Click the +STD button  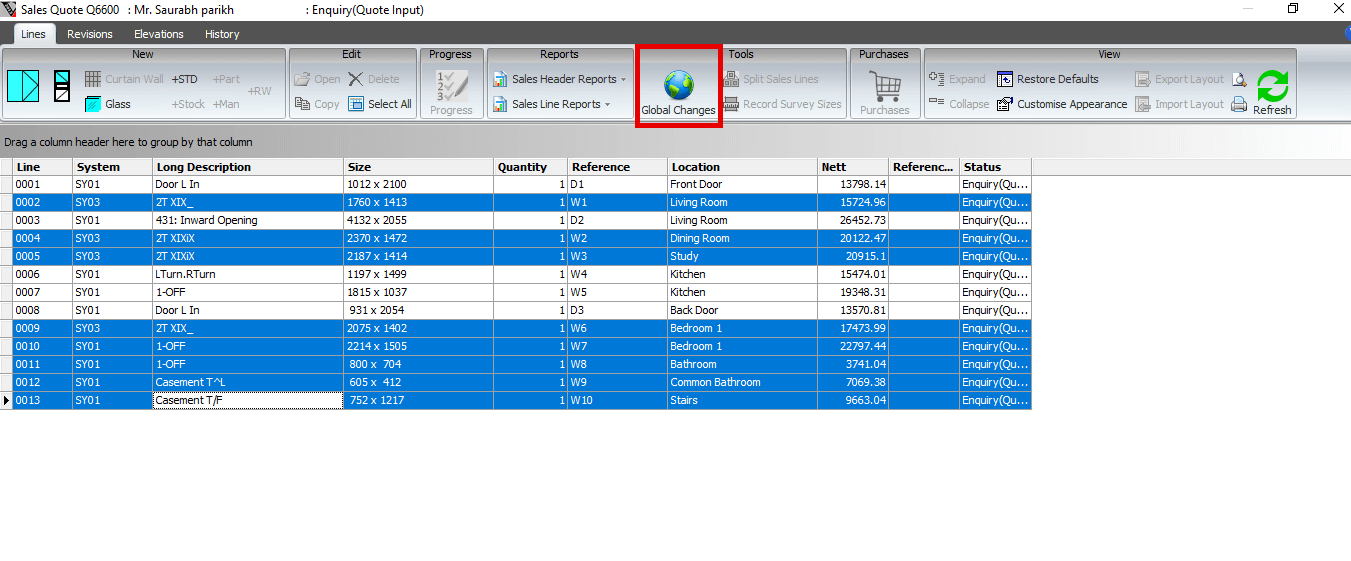(x=184, y=79)
